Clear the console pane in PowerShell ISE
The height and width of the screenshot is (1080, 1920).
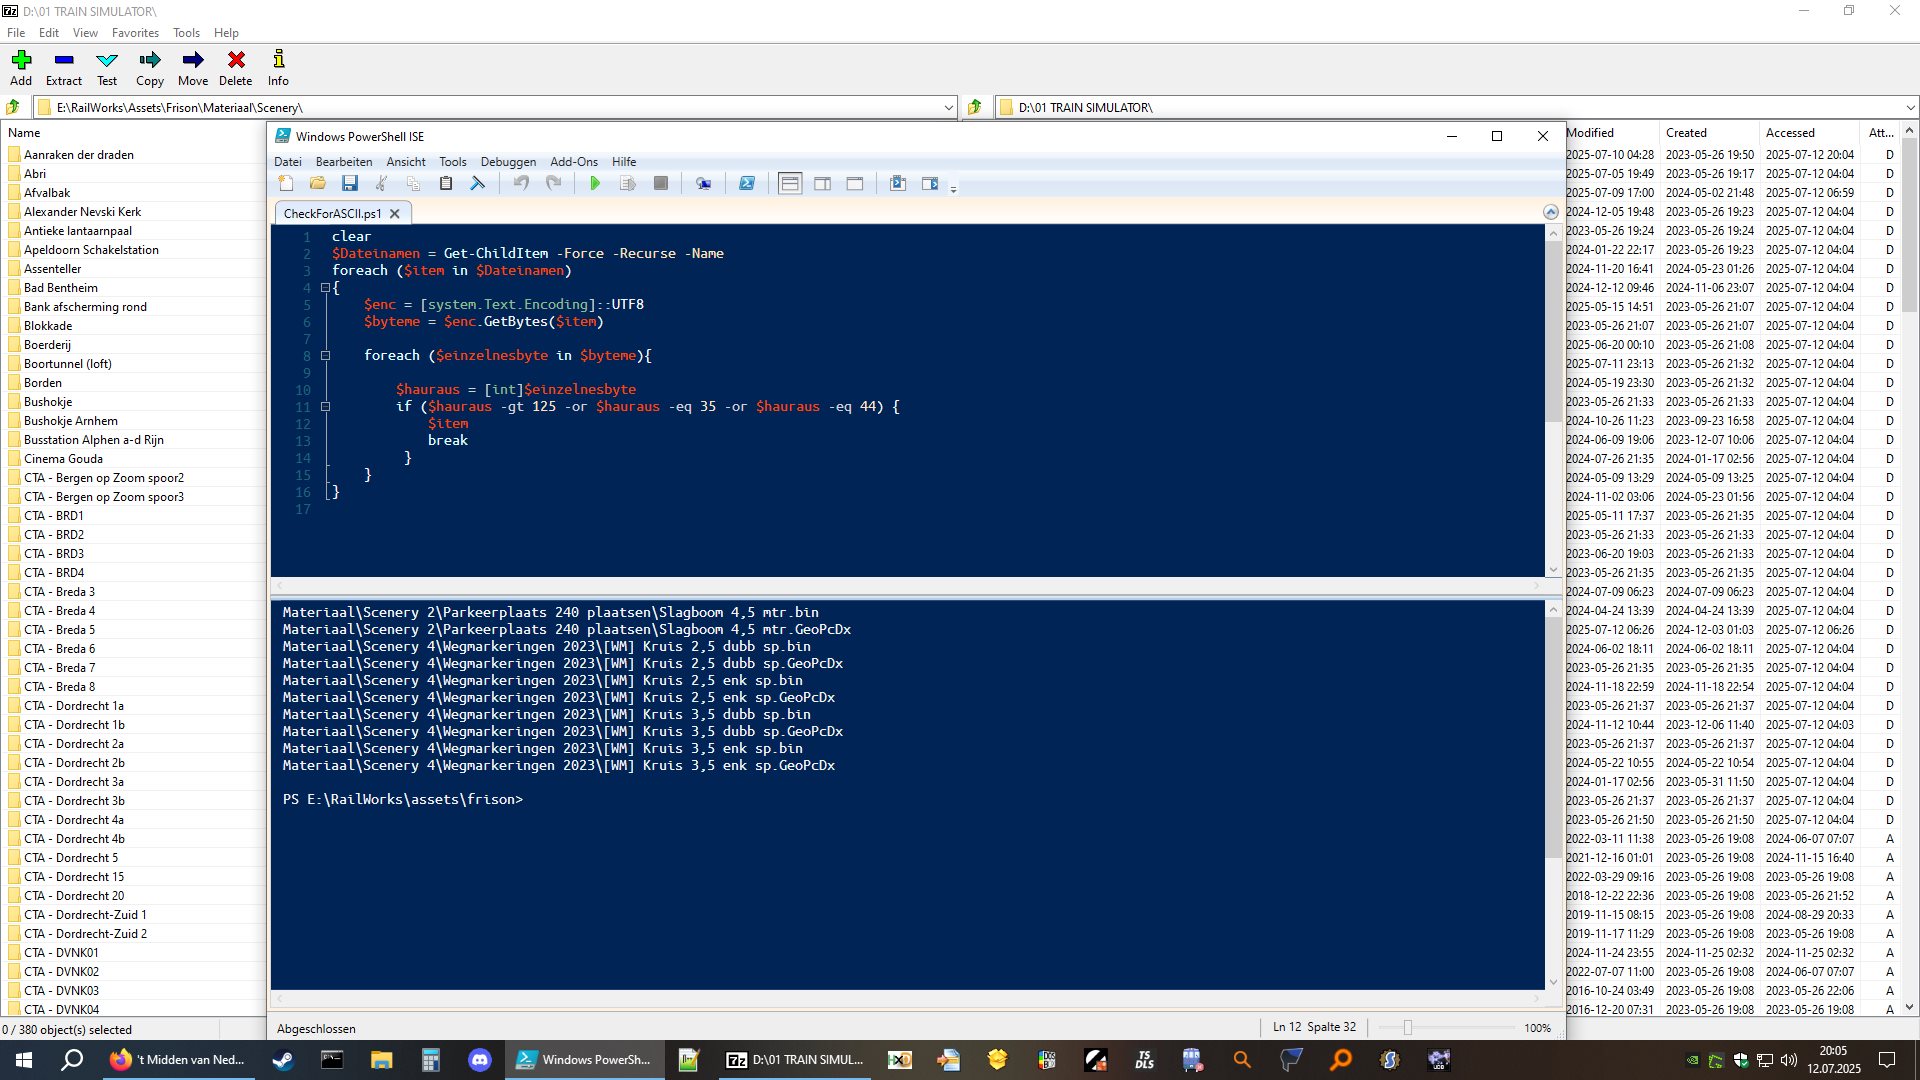(478, 183)
